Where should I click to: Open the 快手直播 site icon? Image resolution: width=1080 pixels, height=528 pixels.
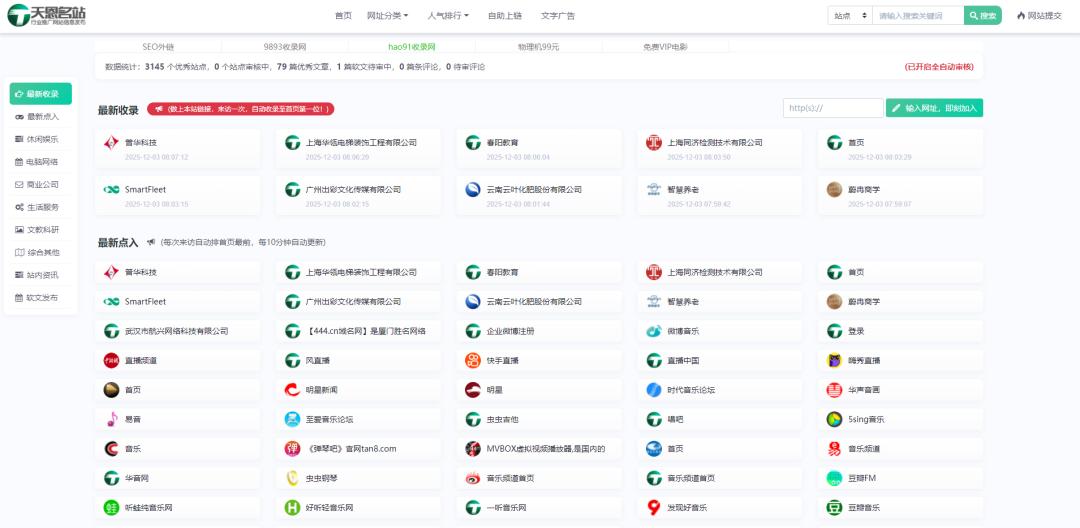[x=473, y=360]
